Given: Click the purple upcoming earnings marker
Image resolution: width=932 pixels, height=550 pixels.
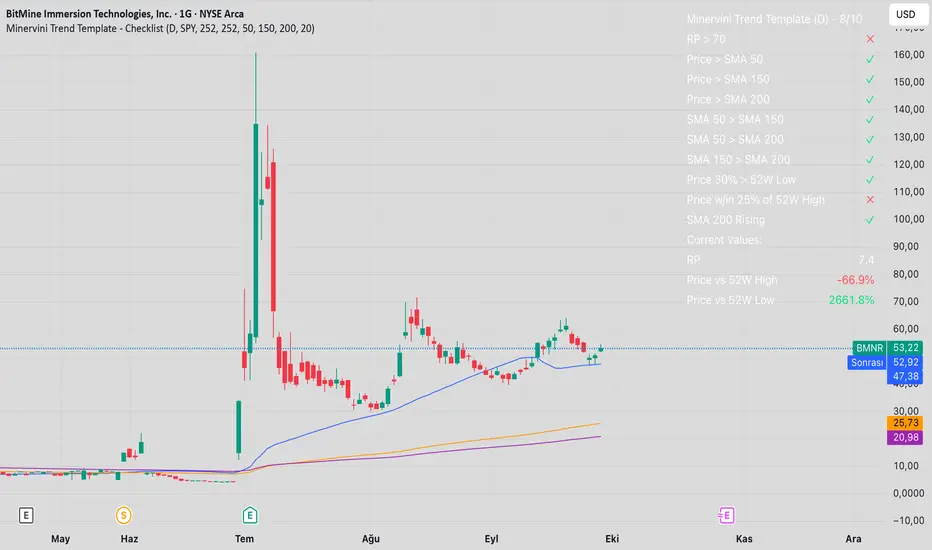Looking at the screenshot, I should 726,515.
